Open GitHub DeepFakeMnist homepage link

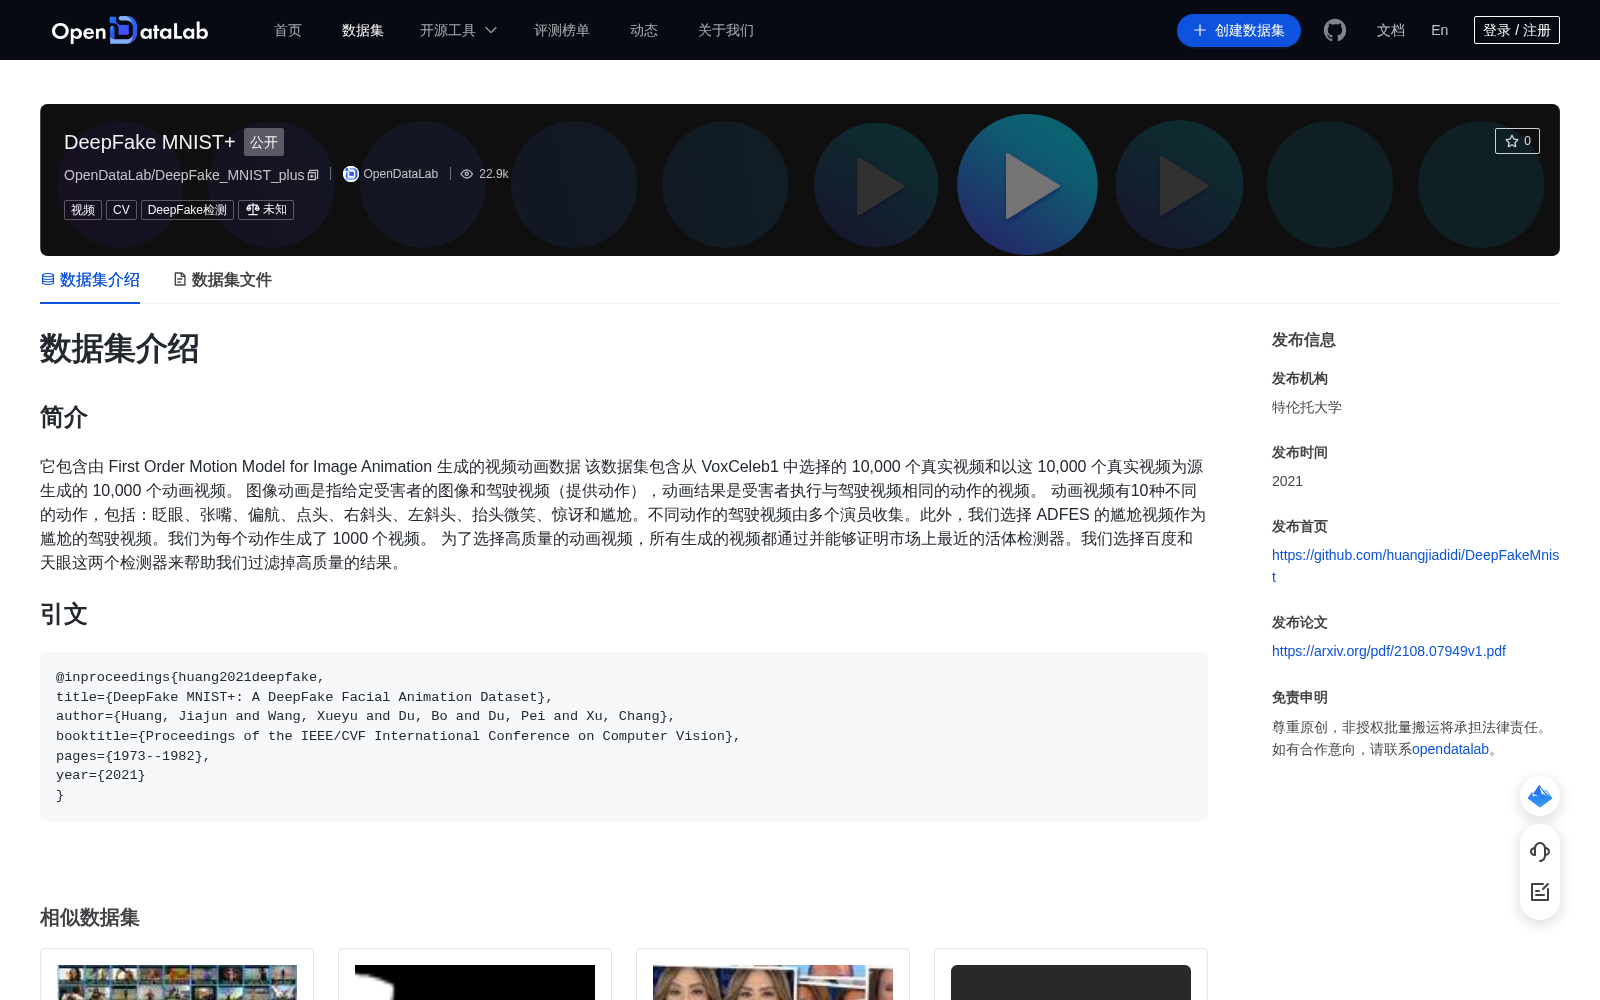1415,566
